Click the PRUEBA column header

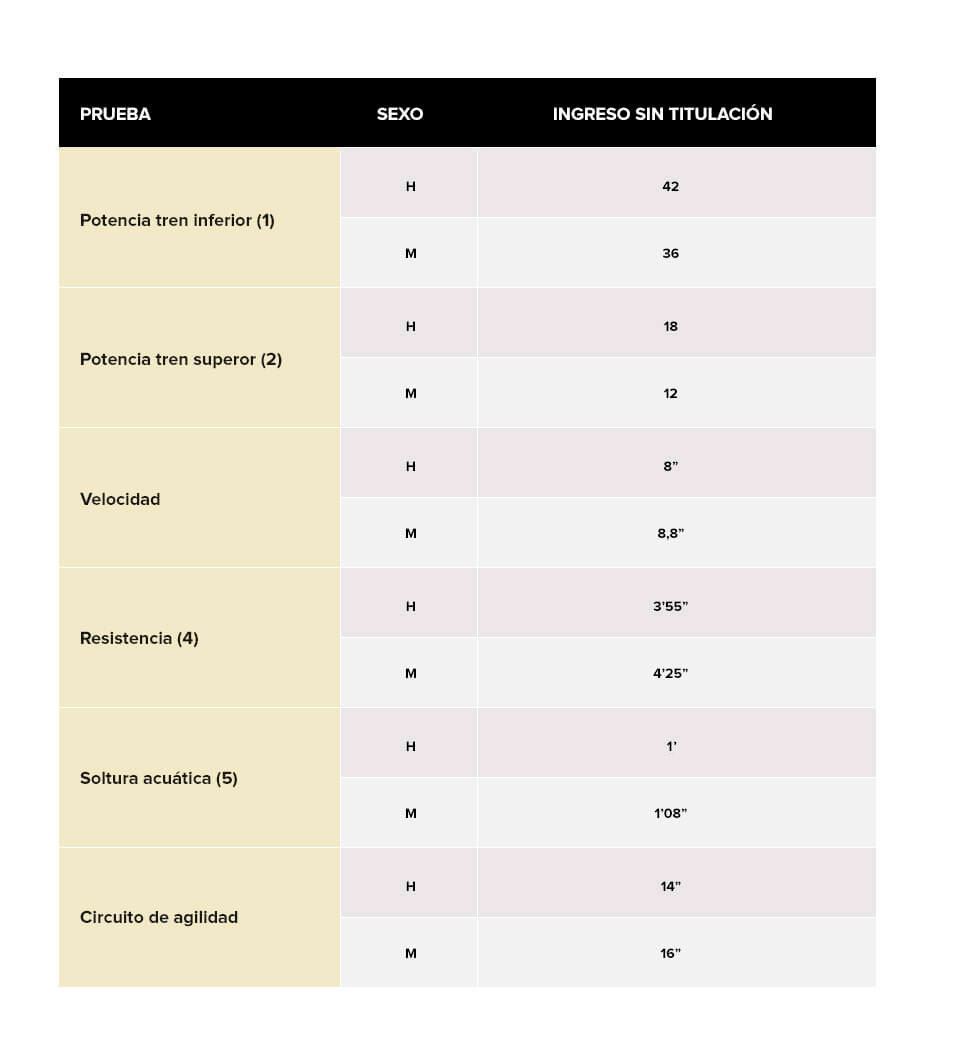(115, 114)
